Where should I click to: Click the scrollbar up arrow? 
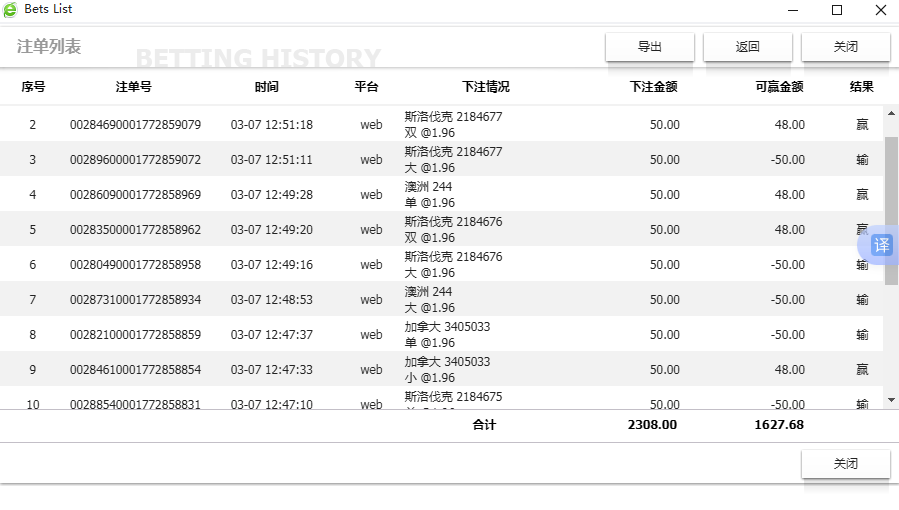click(x=892, y=113)
